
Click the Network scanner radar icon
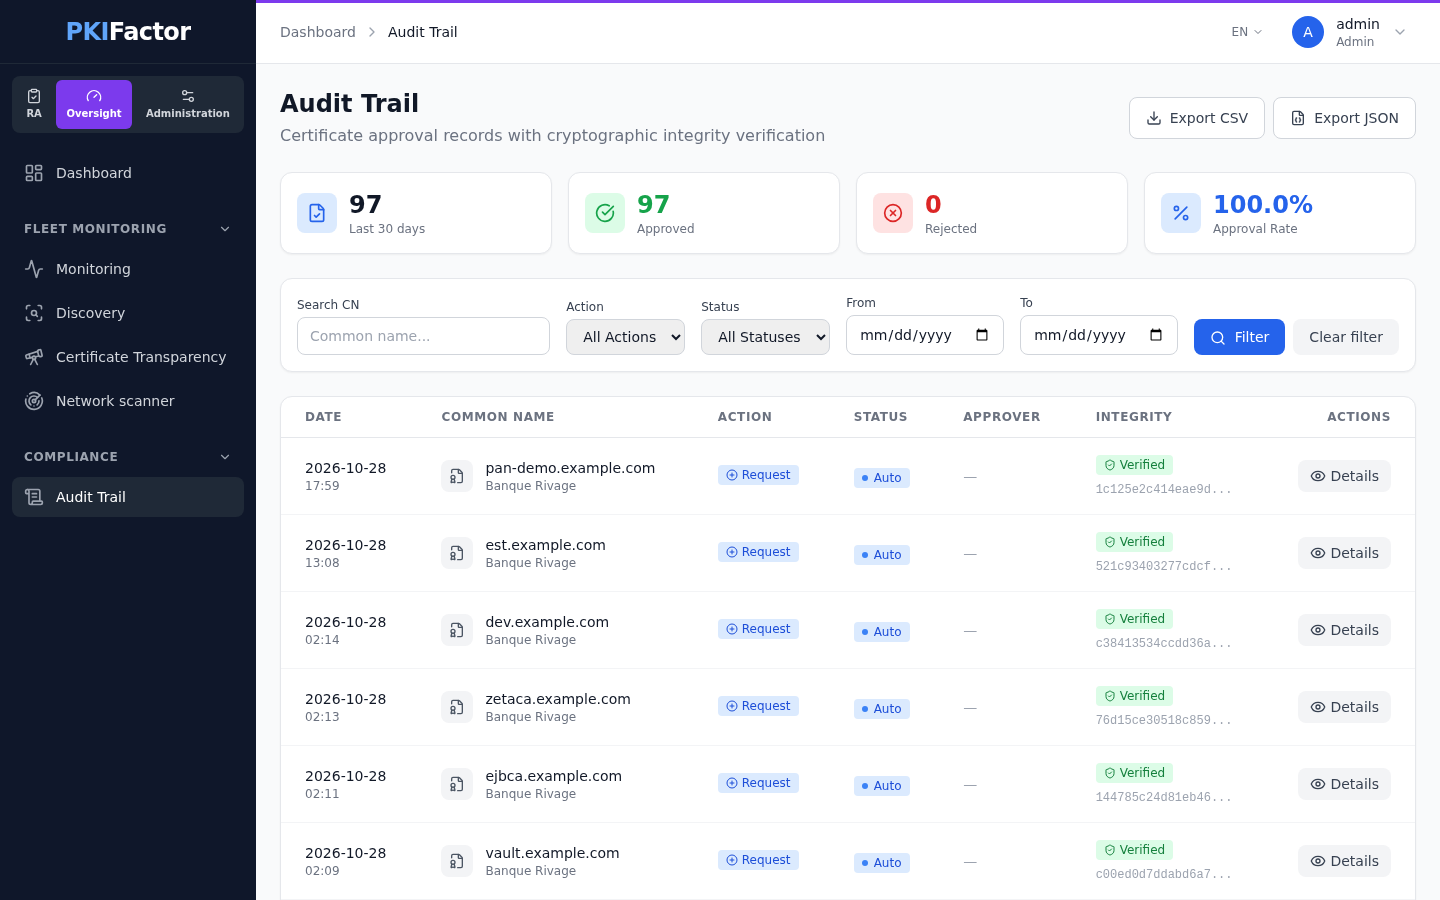coord(34,401)
